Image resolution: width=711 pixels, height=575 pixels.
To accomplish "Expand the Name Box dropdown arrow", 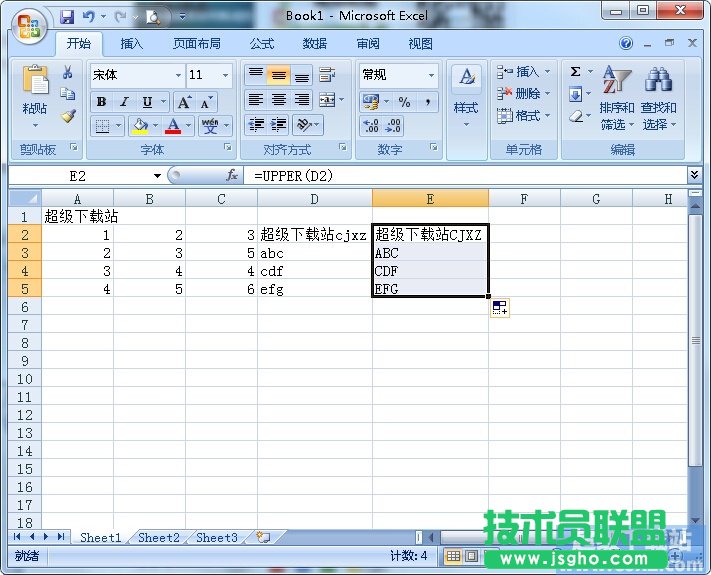I will (157, 175).
